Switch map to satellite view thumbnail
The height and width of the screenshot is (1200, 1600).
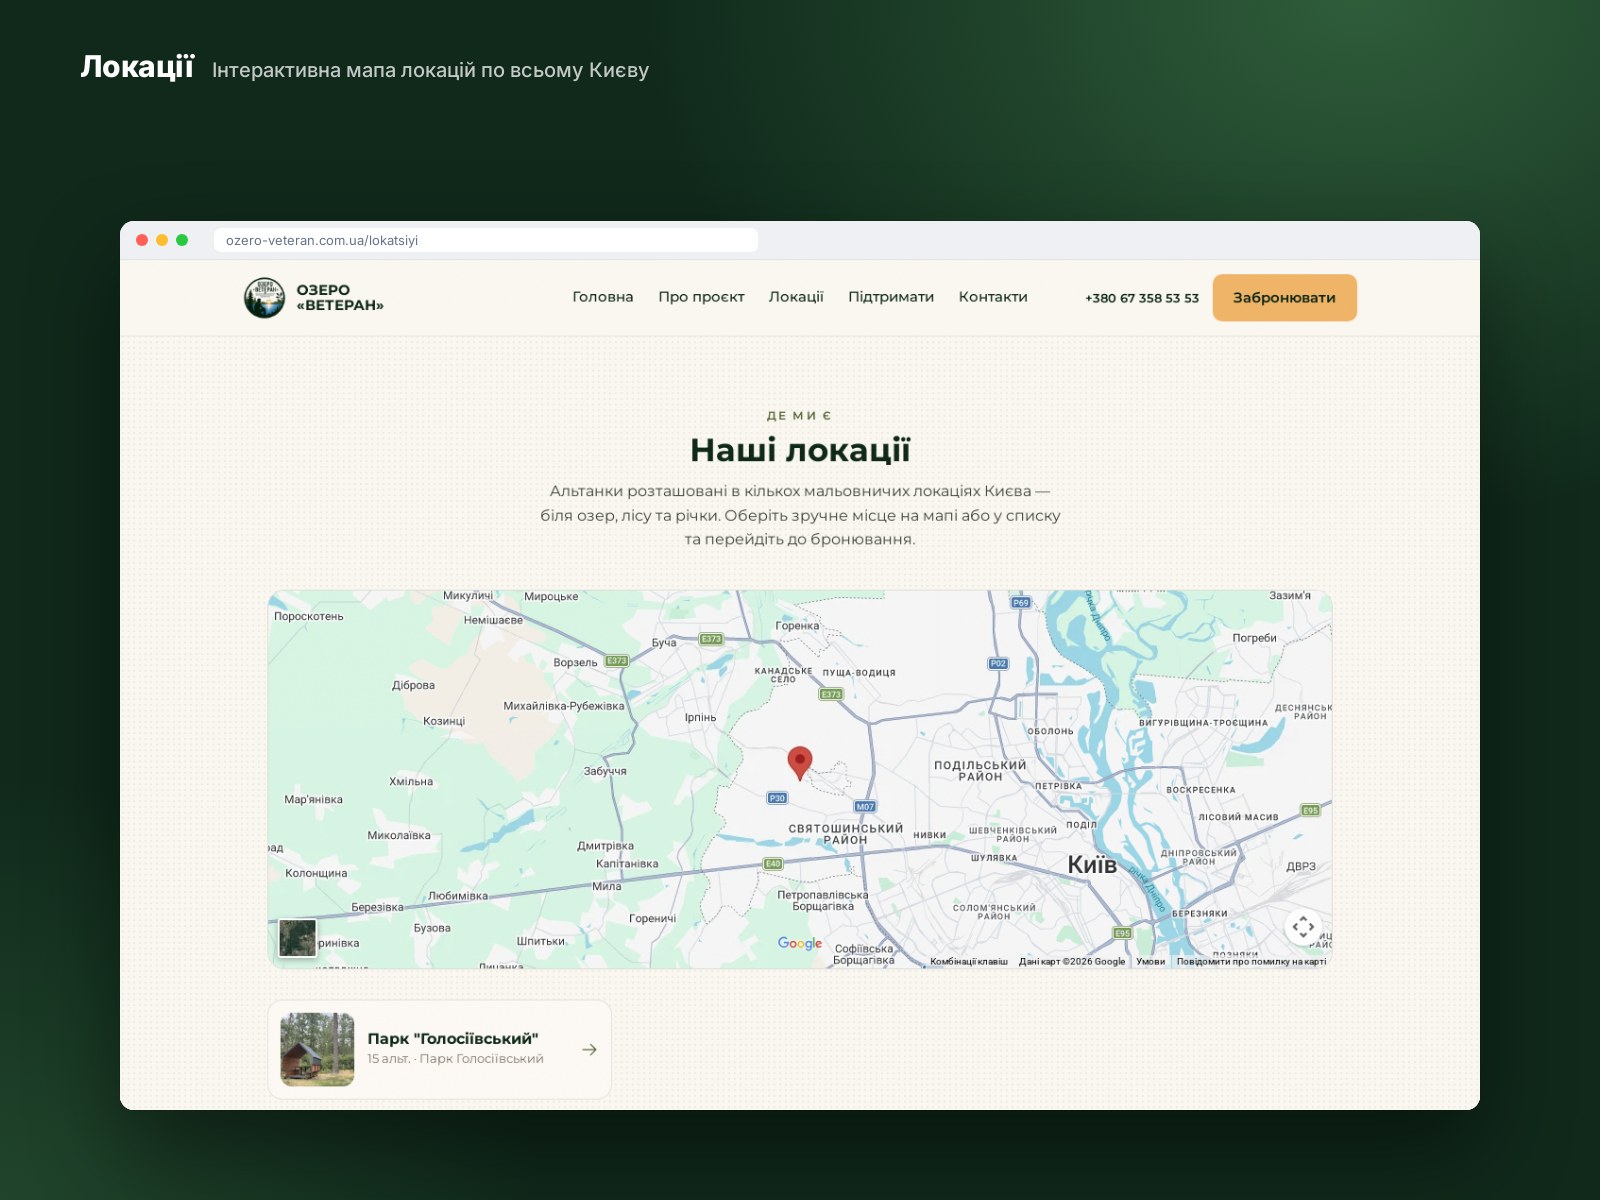297,938
